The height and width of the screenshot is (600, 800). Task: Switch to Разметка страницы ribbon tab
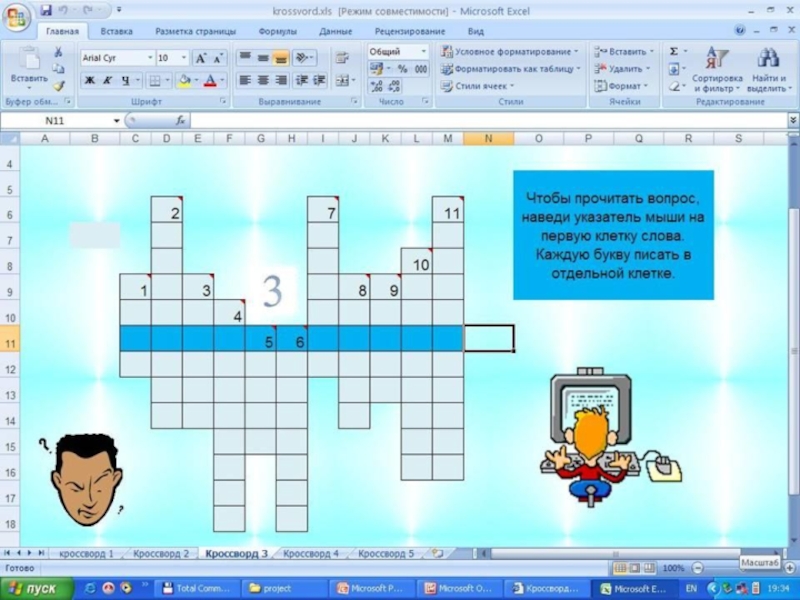195,31
